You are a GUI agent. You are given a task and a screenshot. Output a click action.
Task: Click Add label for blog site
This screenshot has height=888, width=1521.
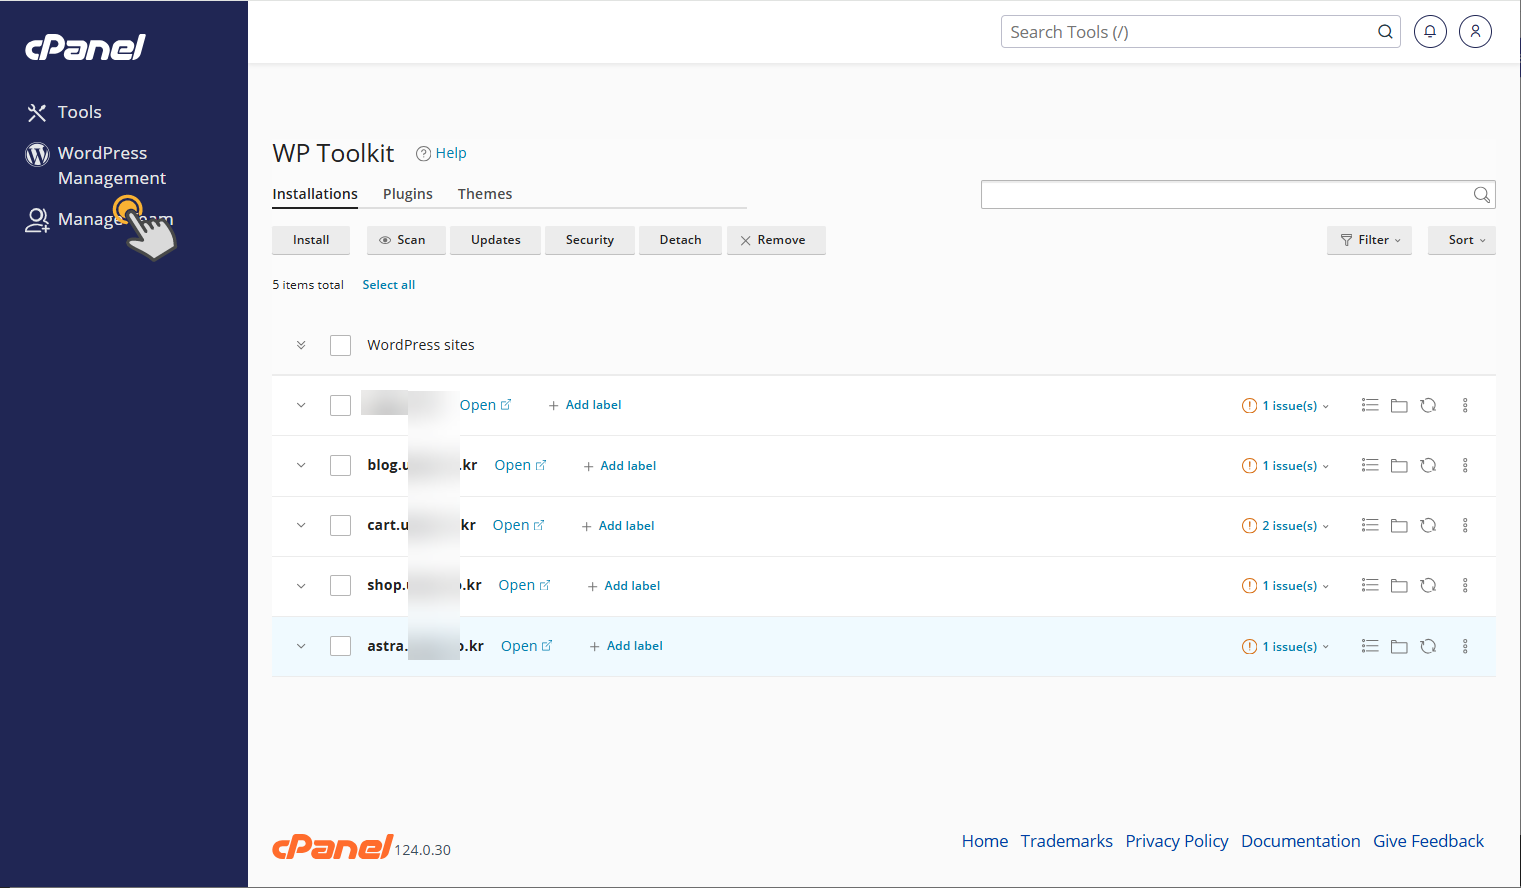point(620,466)
